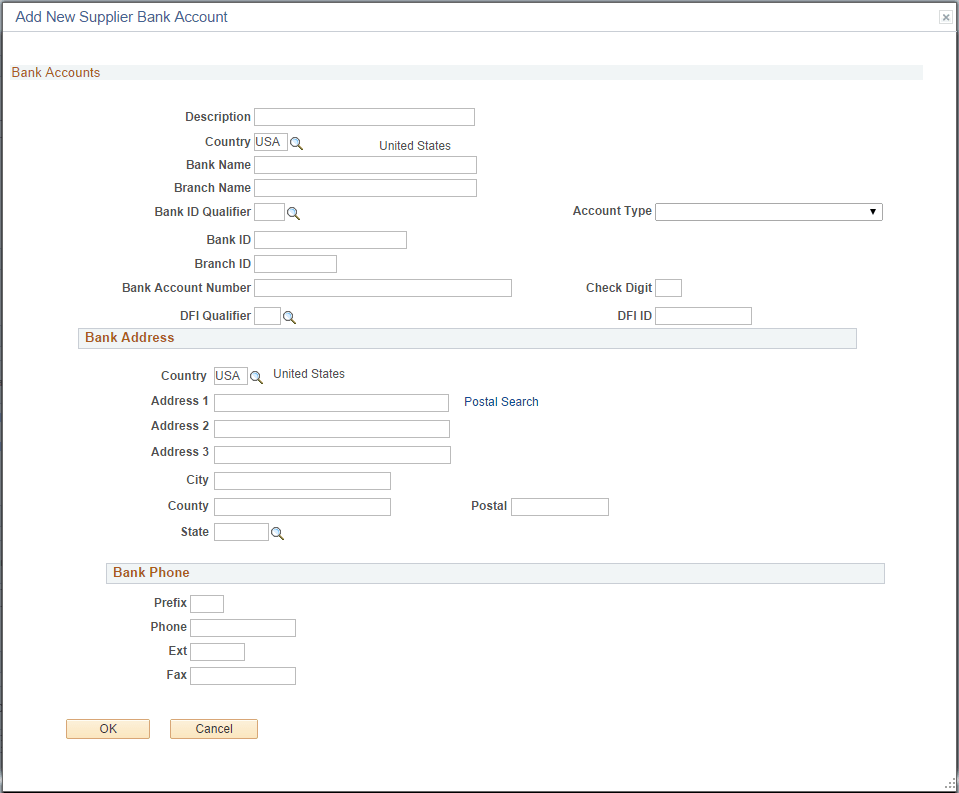Image resolution: width=959 pixels, height=793 pixels.
Task: Open the Bank ID Qualifier lookup
Action: tap(291, 212)
